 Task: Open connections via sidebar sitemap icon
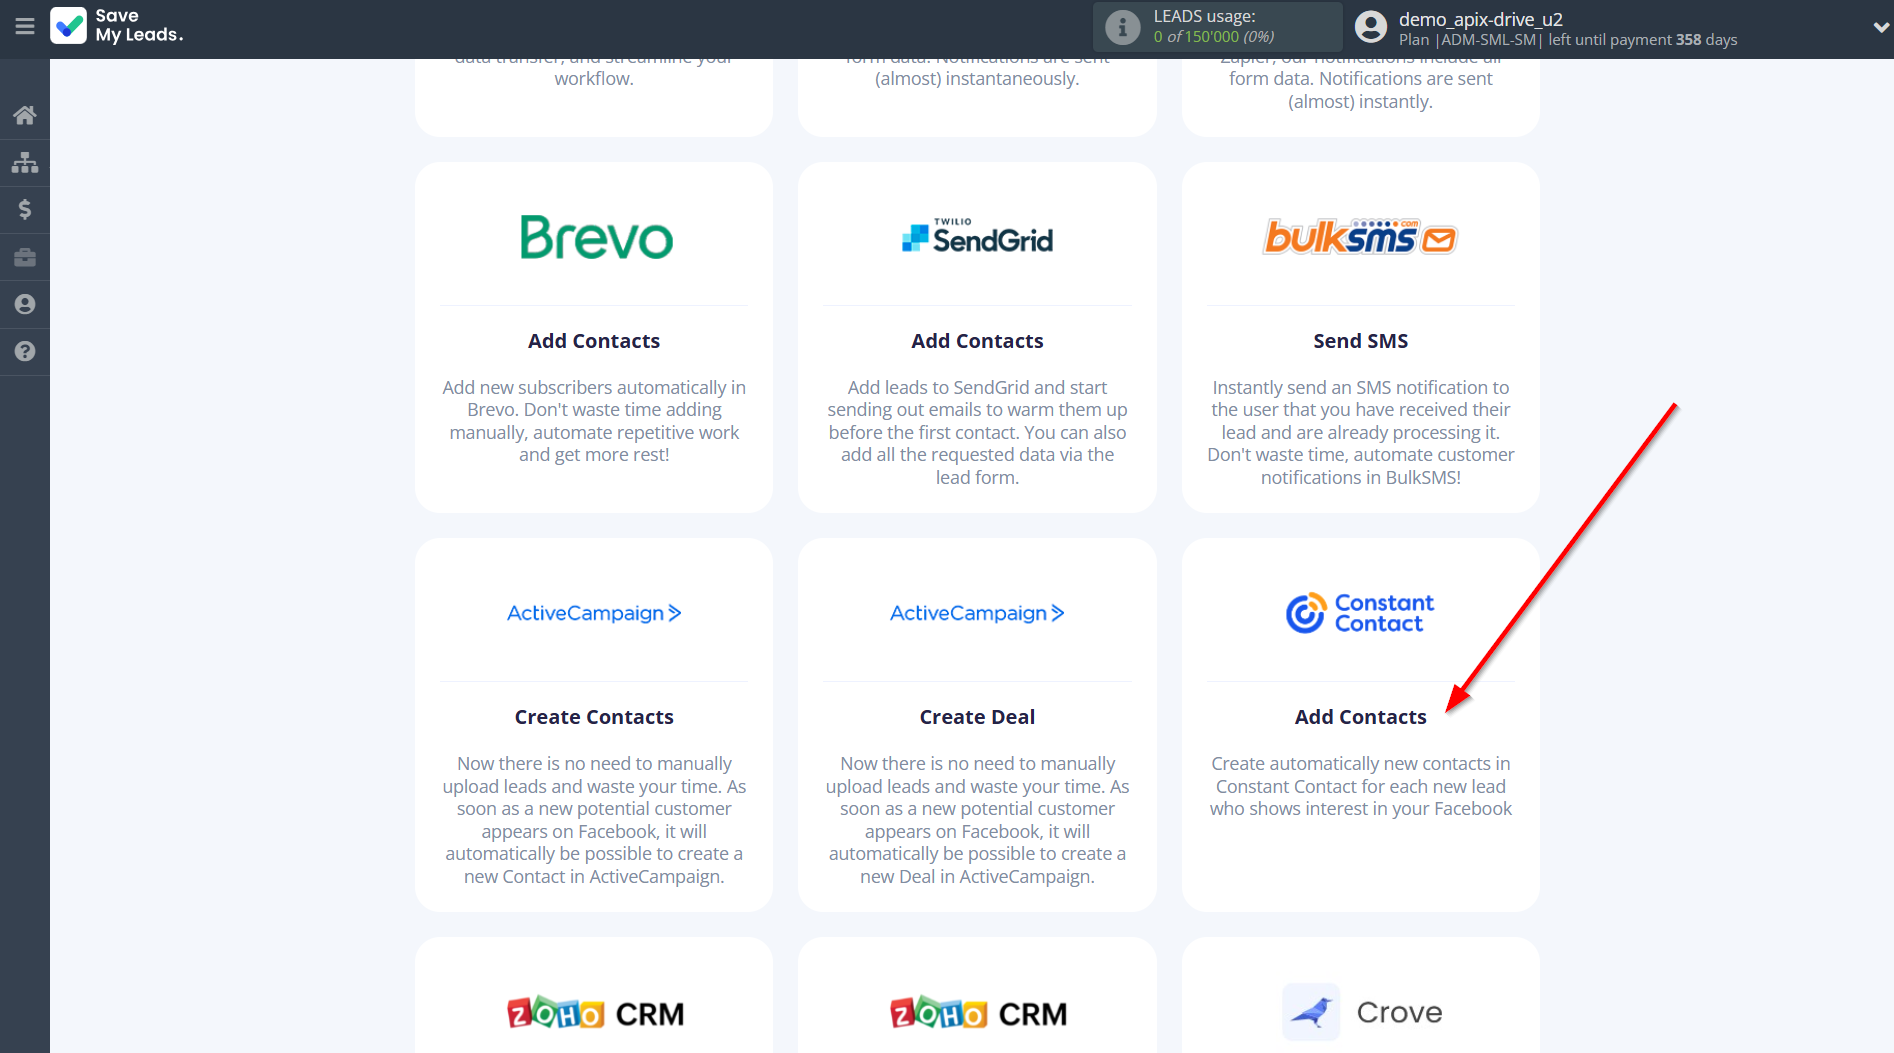point(25,162)
